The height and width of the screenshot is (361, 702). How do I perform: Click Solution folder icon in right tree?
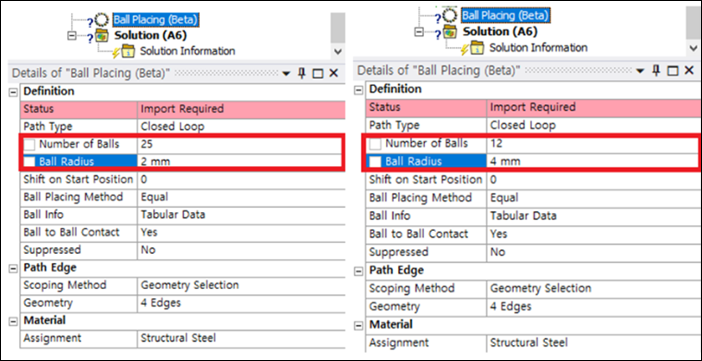tap(451, 32)
